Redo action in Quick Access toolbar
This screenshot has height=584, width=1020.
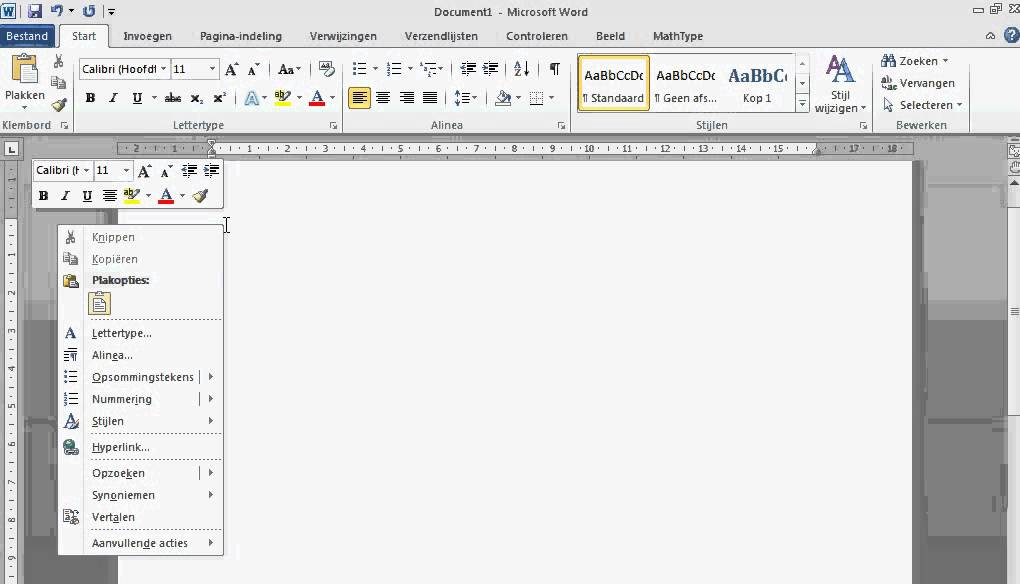tap(89, 11)
